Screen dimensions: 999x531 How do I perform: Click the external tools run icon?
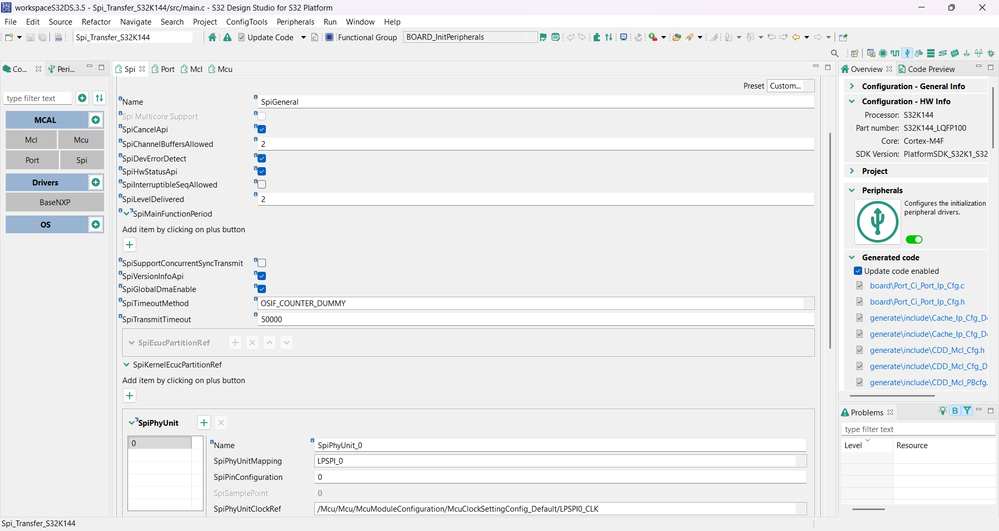pyautogui.click(x=652, y=37)
